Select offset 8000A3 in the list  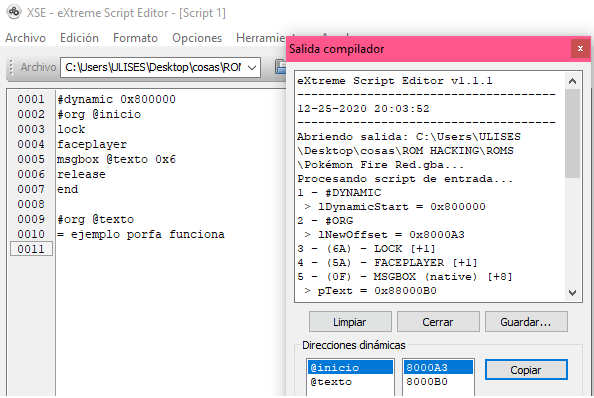pyautogui.click(x=438, y=367)
